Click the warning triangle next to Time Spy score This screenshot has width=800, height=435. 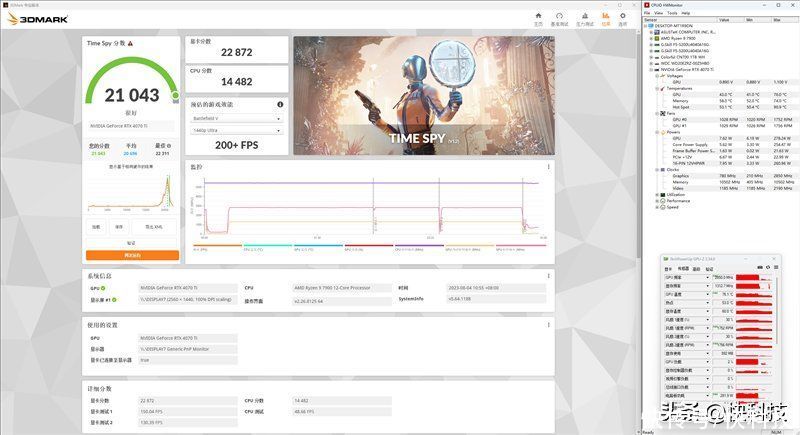tap(131, 44)
